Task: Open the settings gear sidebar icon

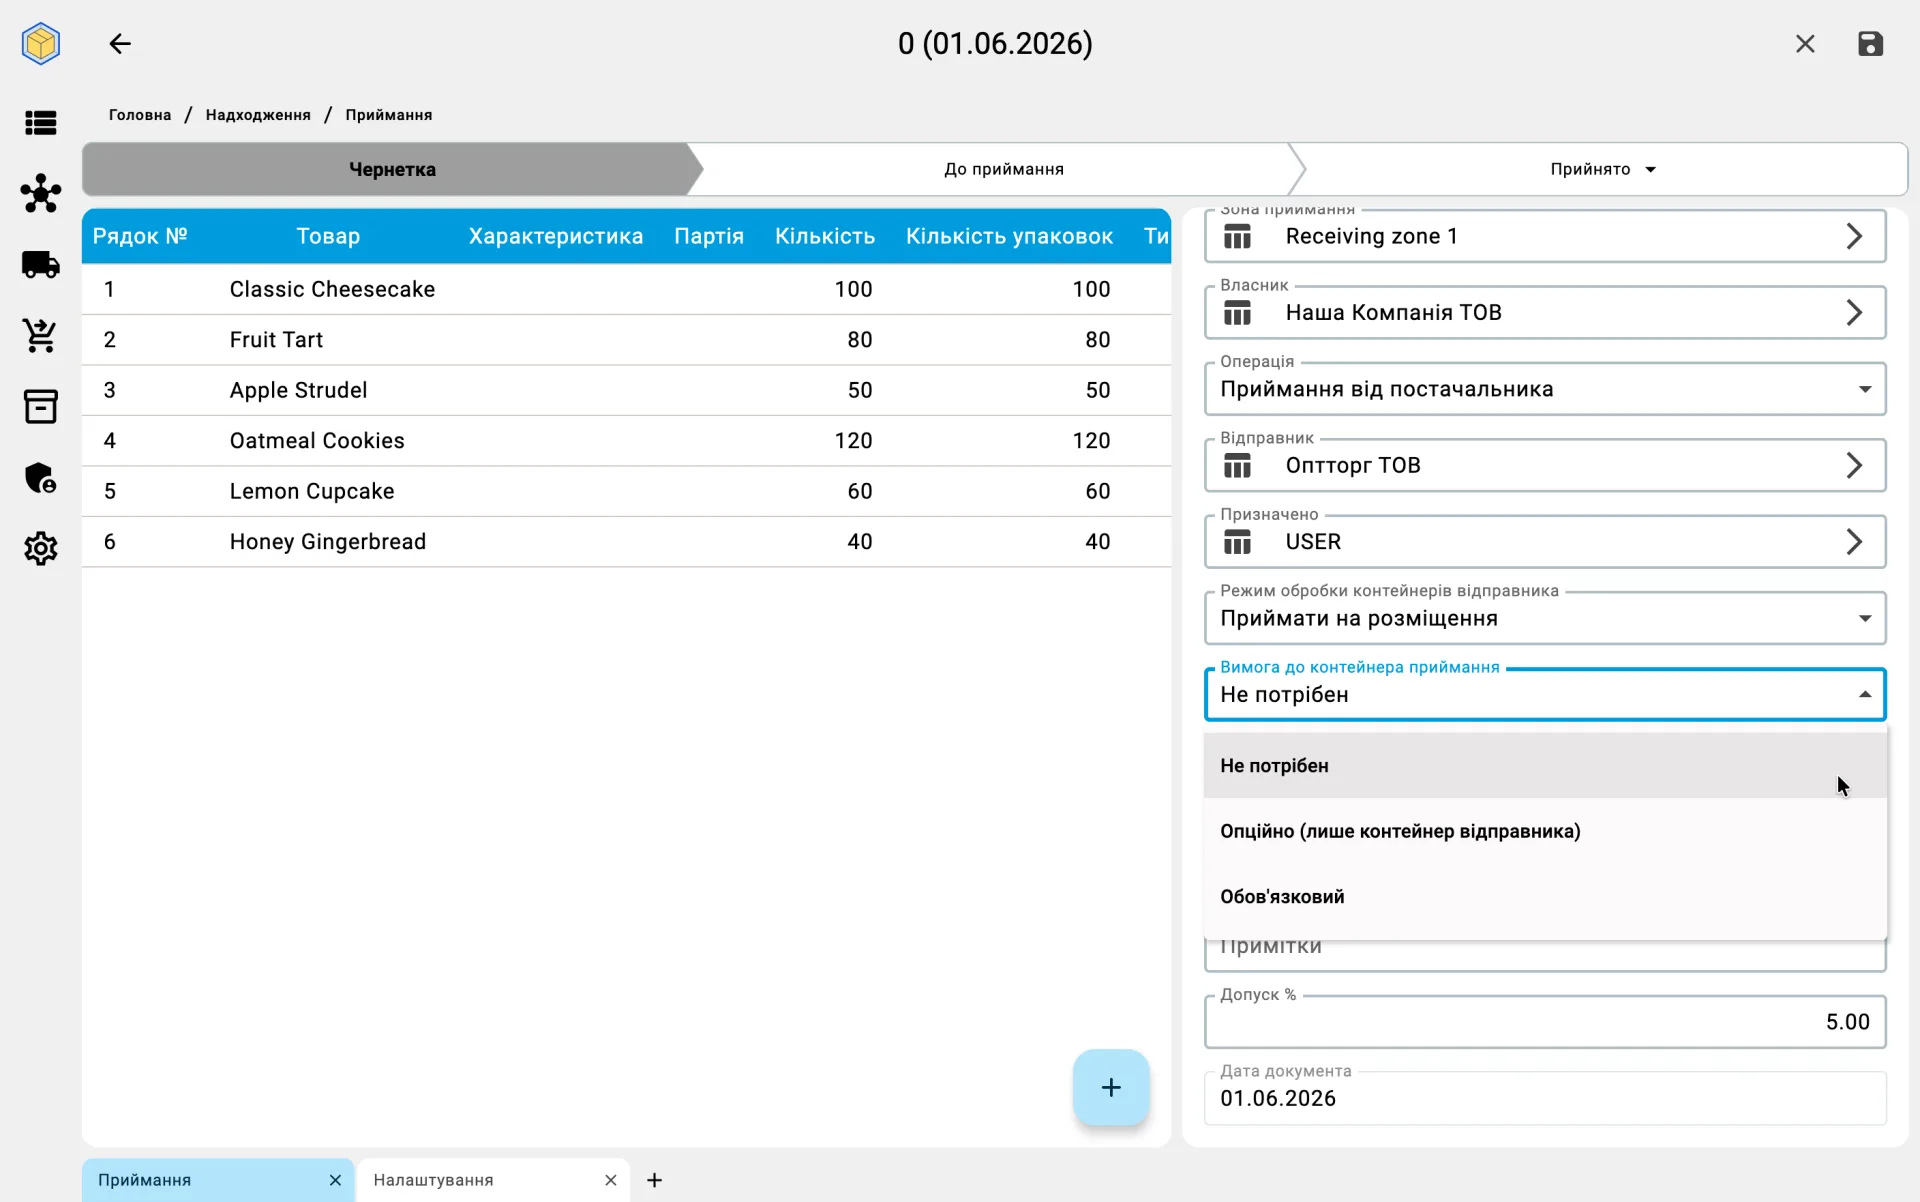Action: pos(41,548)
